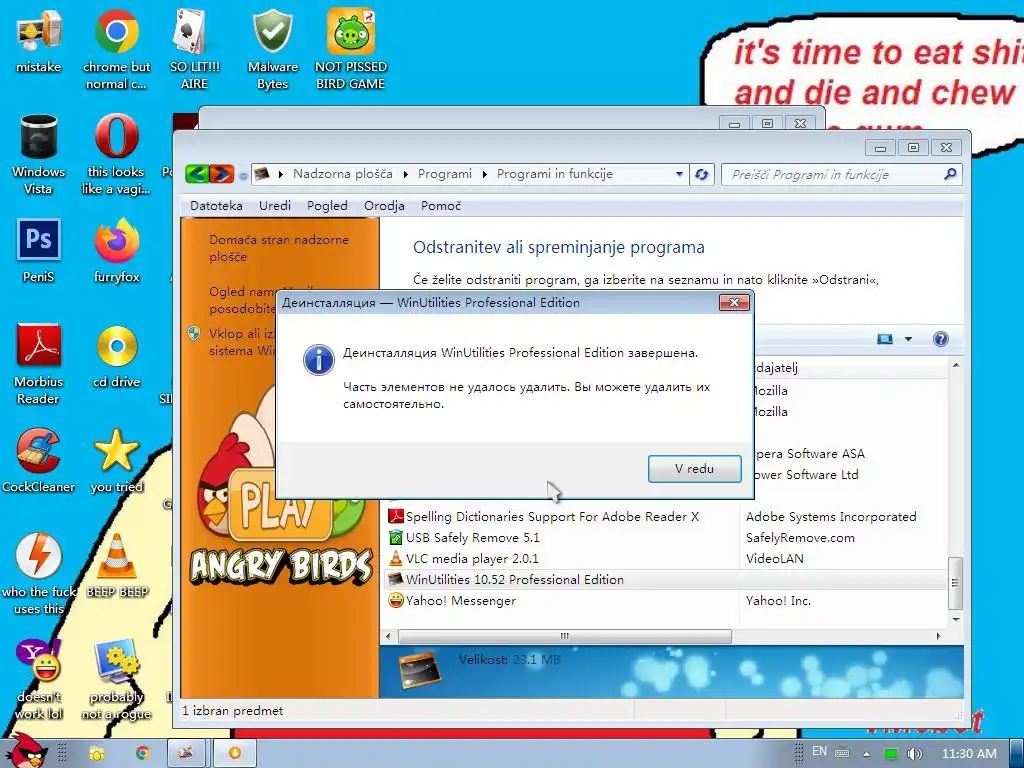Click 'Nadzorna plošča' breadcrumb
This screenshot has width=1024, height=768.
pos(343,174)
